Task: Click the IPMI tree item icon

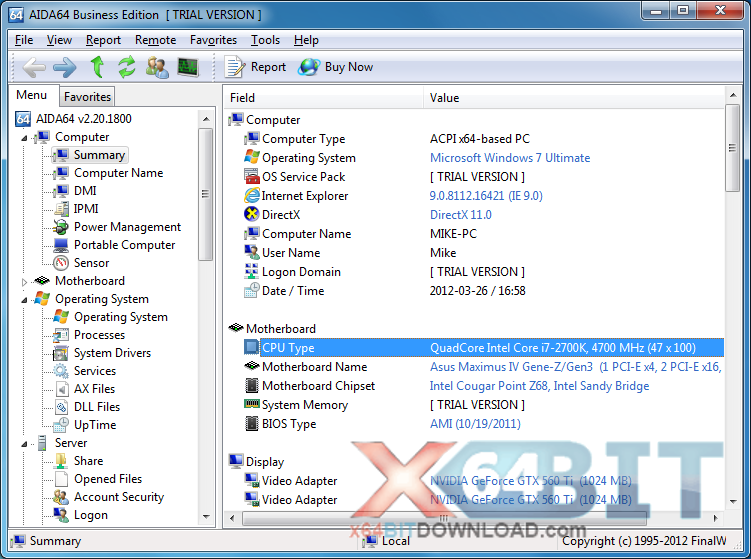Action: [x=61, y=209]
